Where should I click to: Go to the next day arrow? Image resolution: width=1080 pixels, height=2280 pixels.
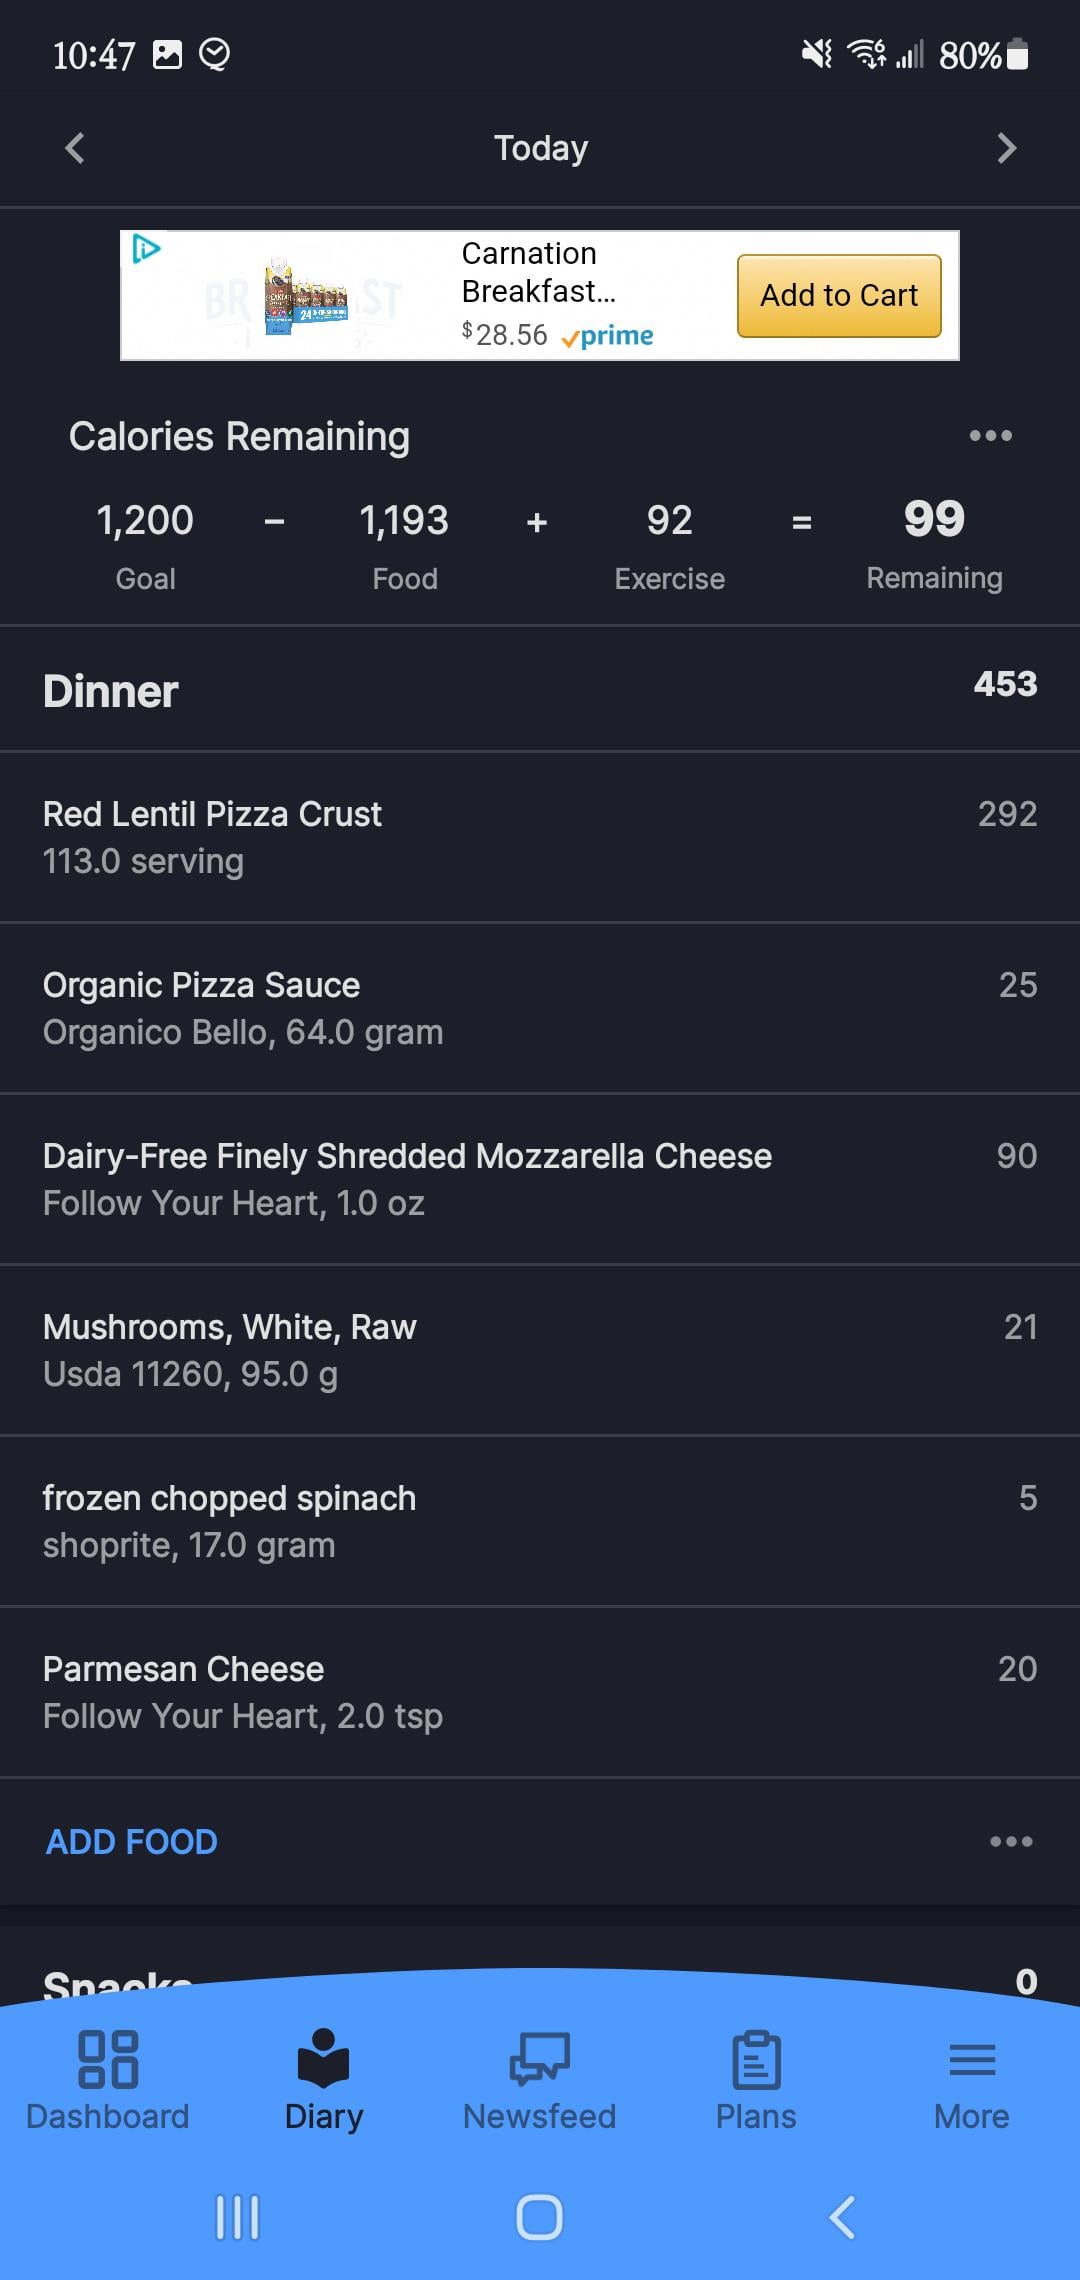1006,148
